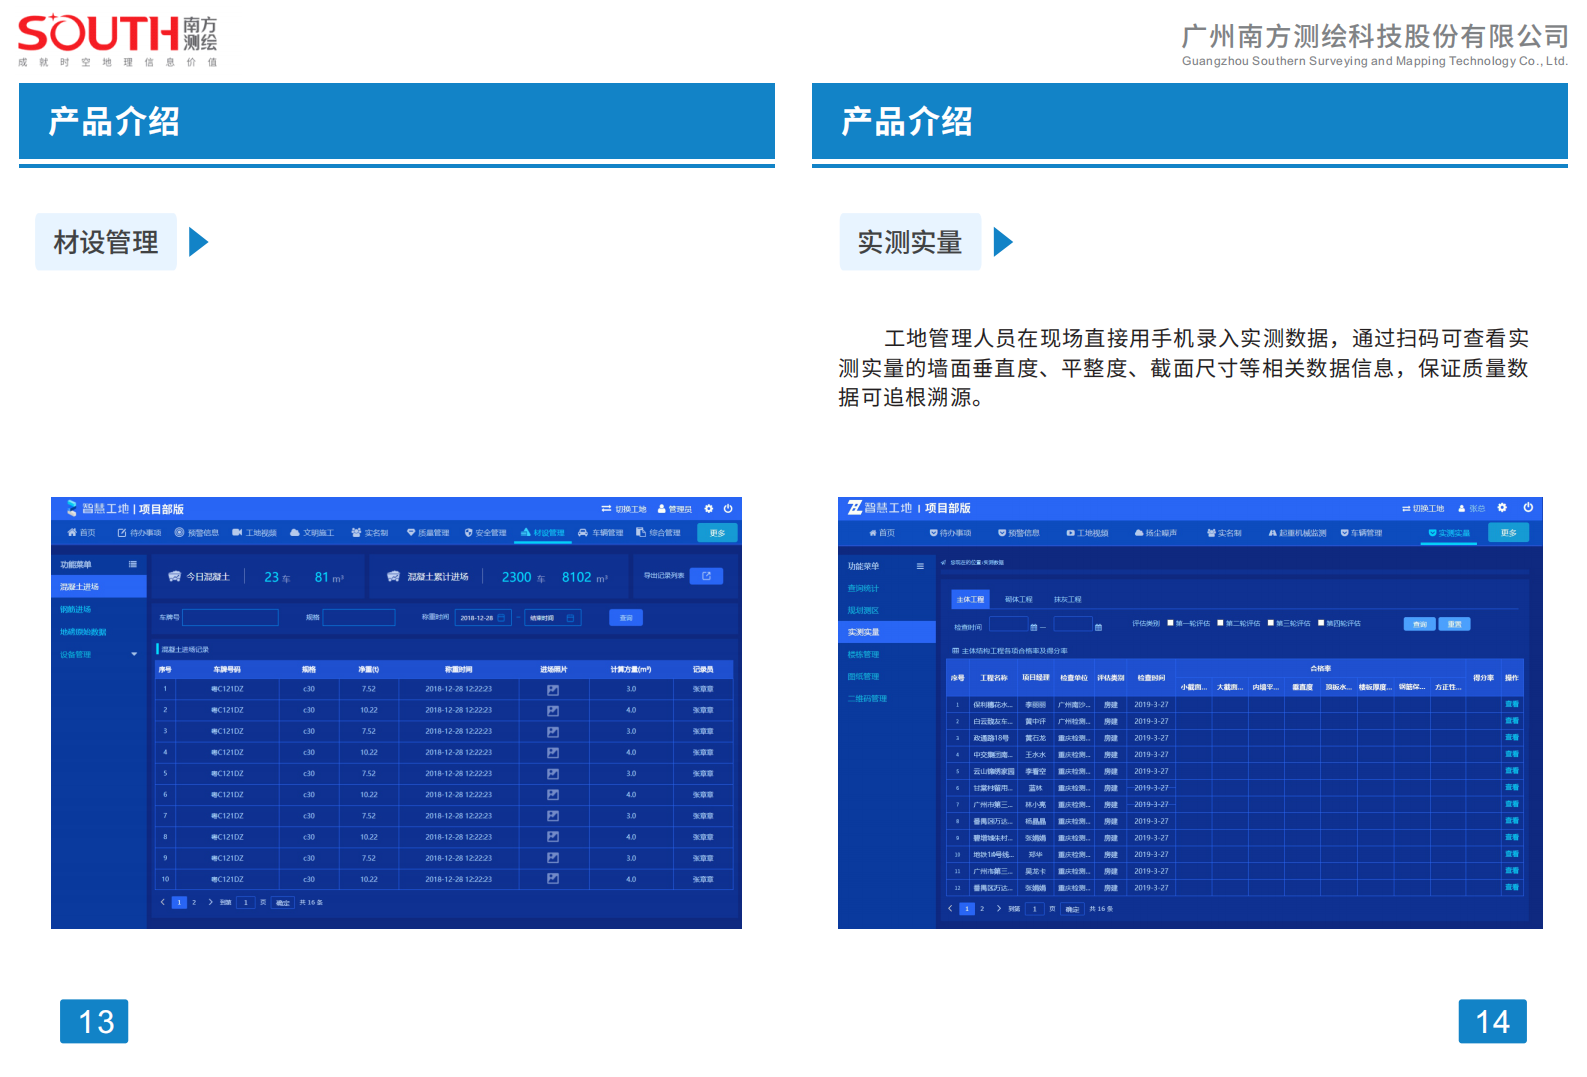Toggle 功能菜单 list icon in left screenshot
This screenshot has width=1587, height=1077.
tap(132, 564)
